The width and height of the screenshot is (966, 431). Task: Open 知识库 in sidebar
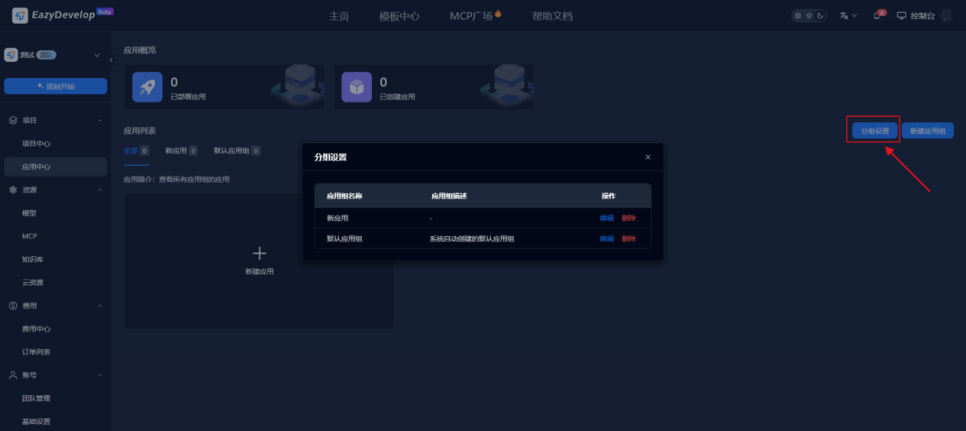[32, 259]
